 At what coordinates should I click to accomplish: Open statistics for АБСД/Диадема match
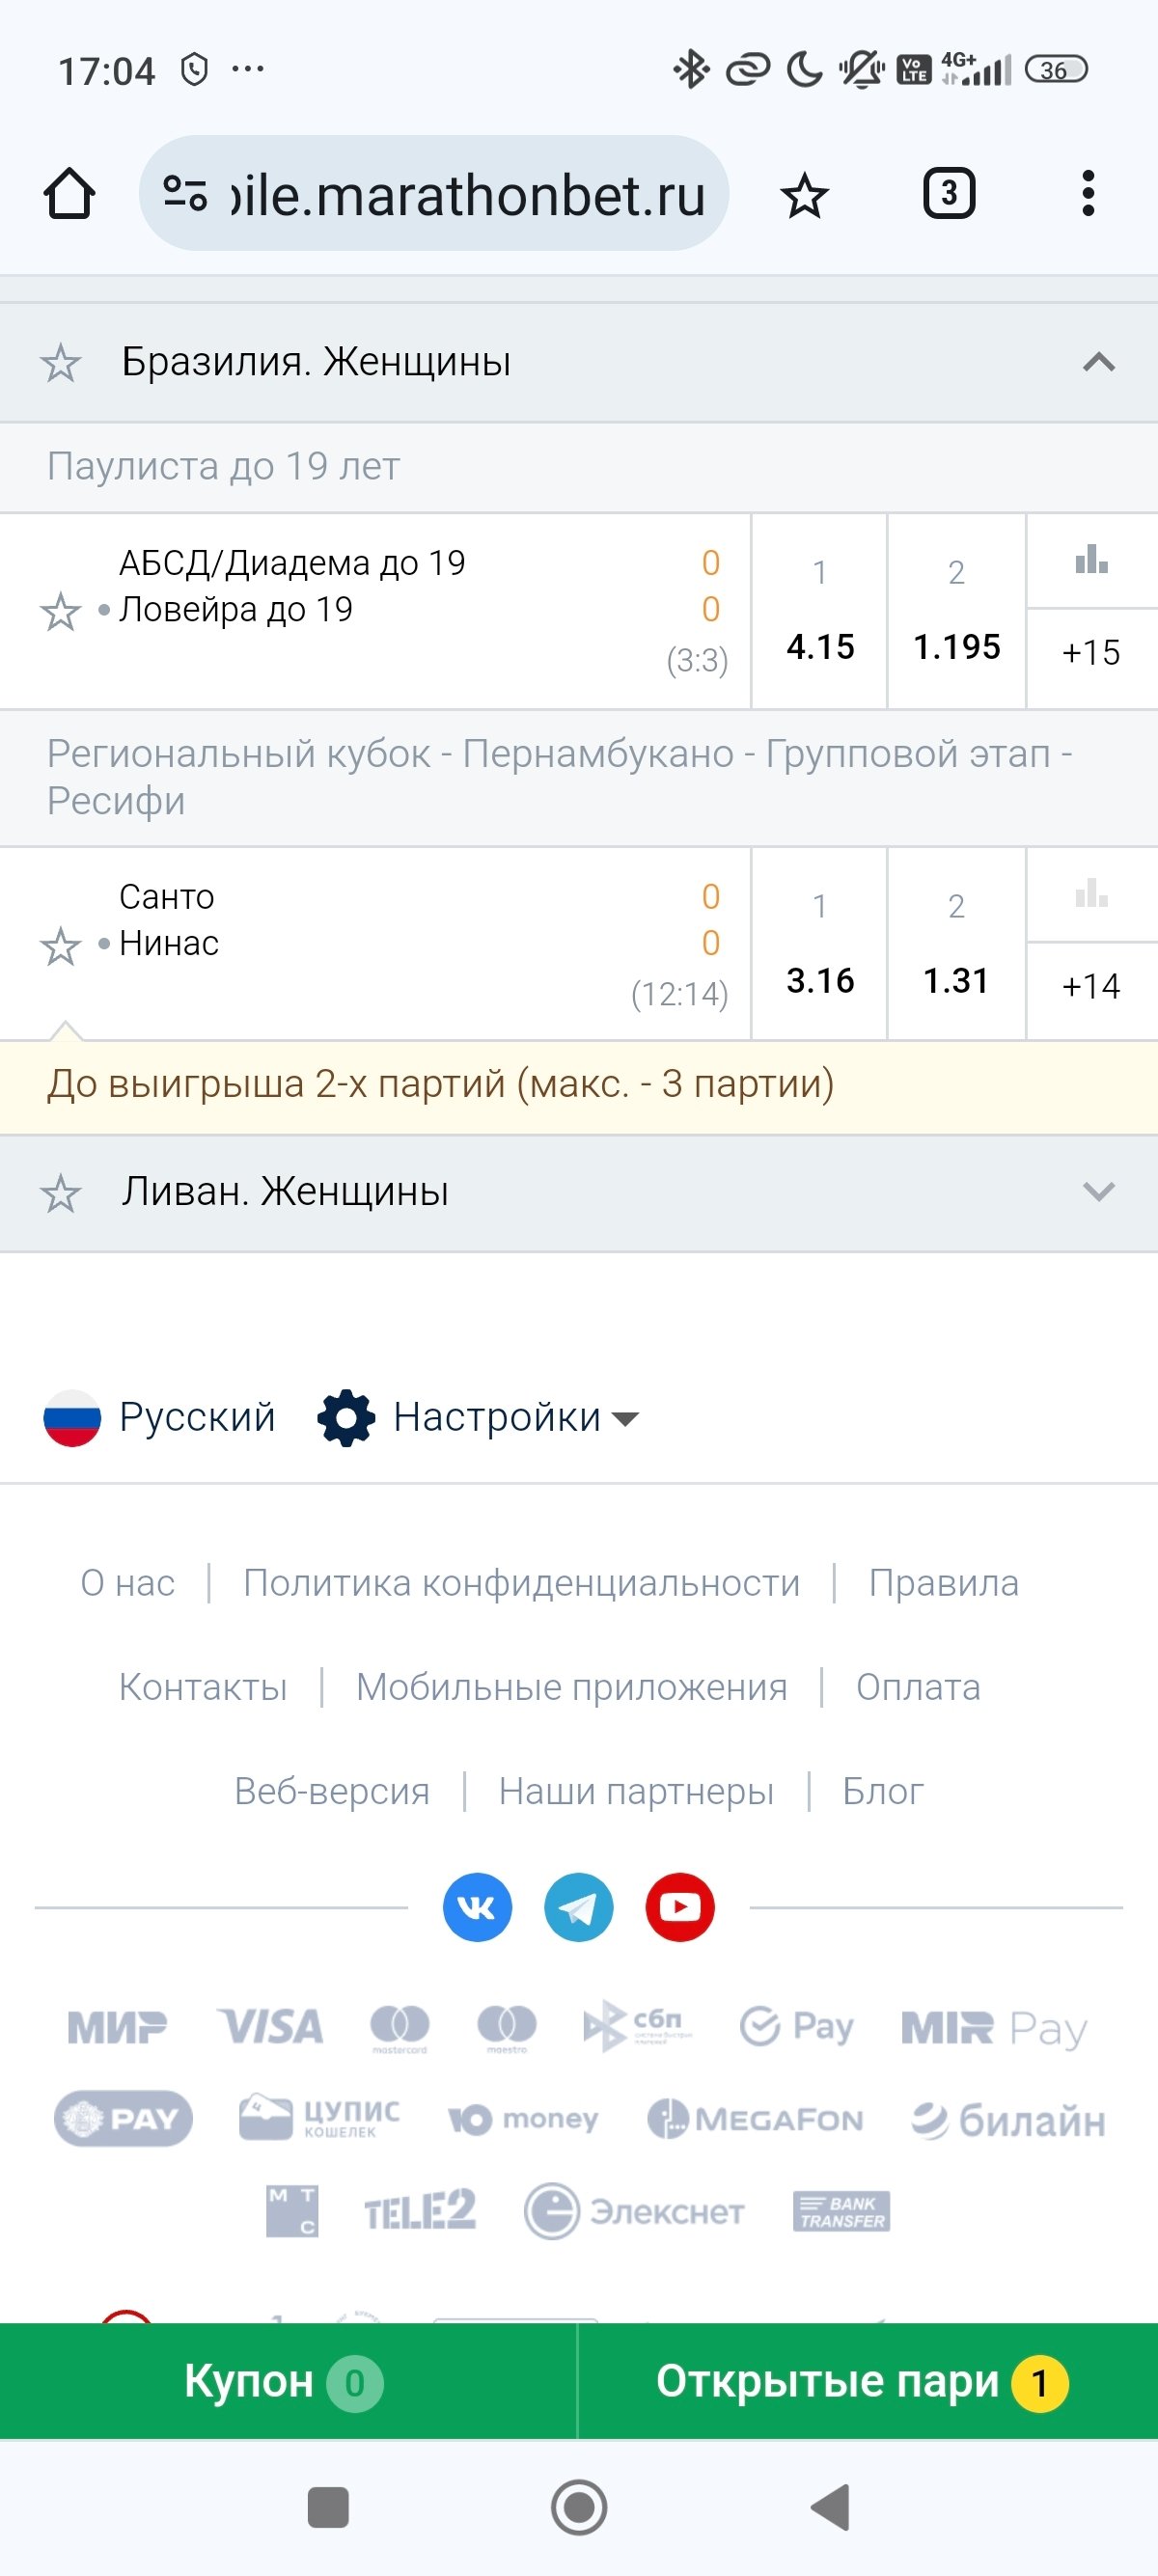click(x=1091, y=561)
